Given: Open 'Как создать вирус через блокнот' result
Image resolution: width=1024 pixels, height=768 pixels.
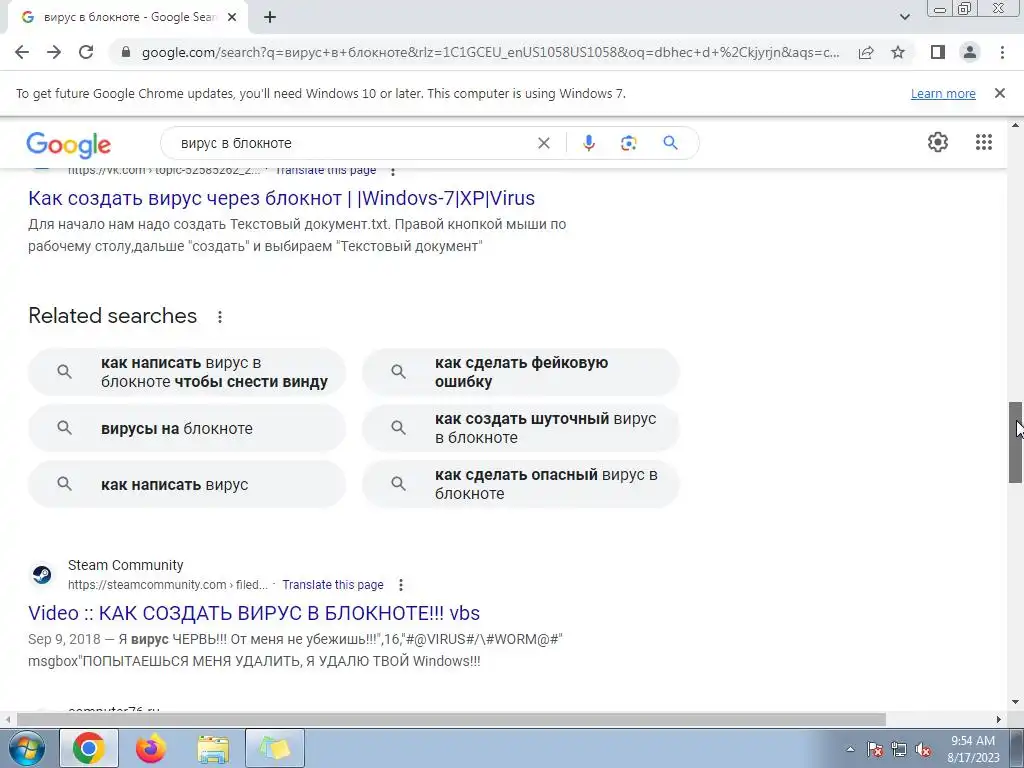Looking at the screenshot, I should [x=281, y=198].
